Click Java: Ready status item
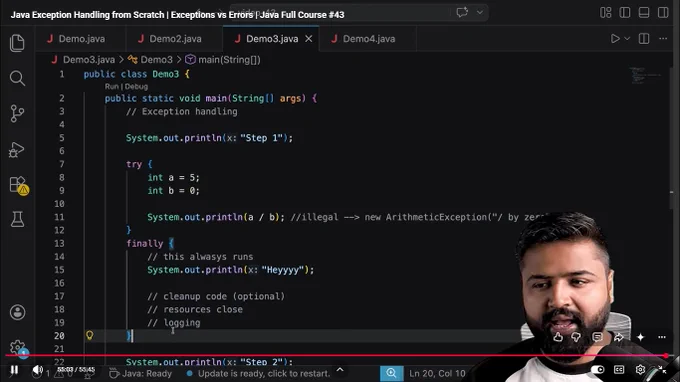680x382 pixels. [140, 373]
